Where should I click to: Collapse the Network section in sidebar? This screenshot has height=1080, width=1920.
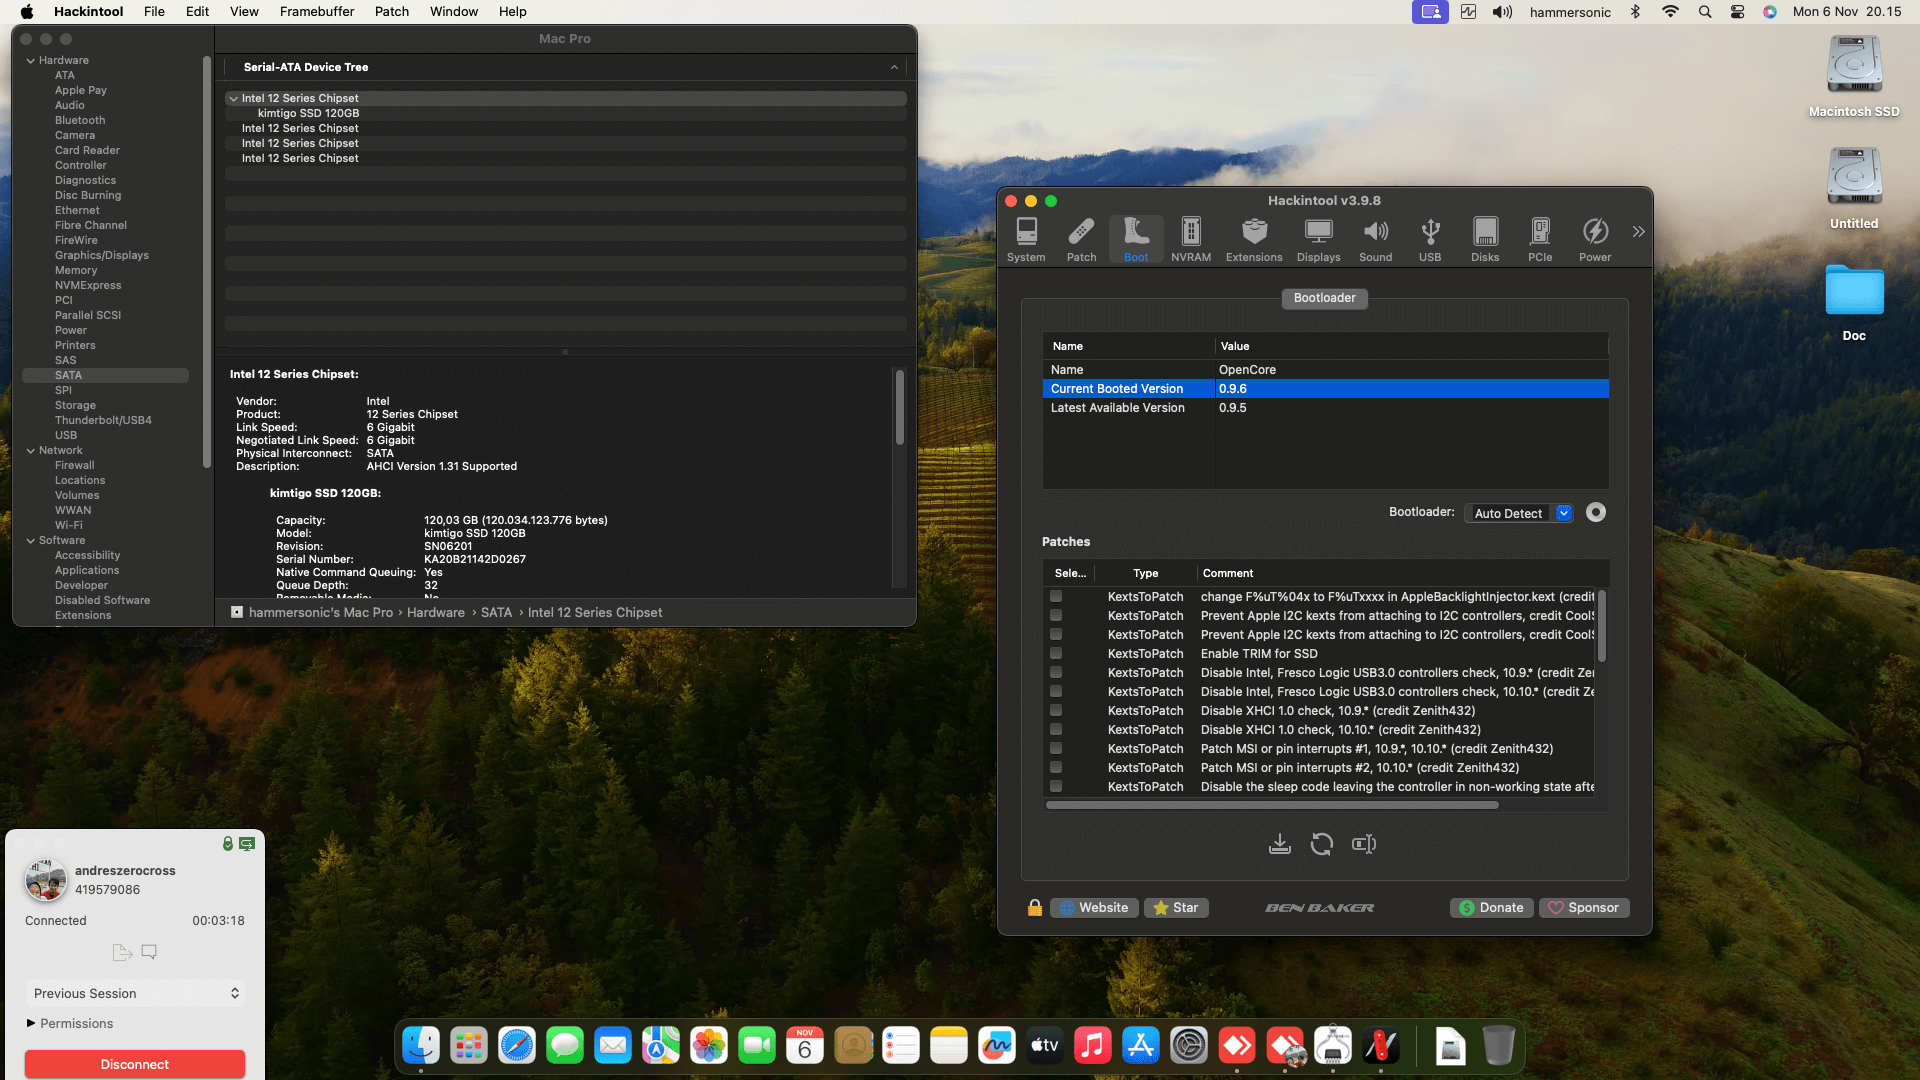(x=31, y=451)
